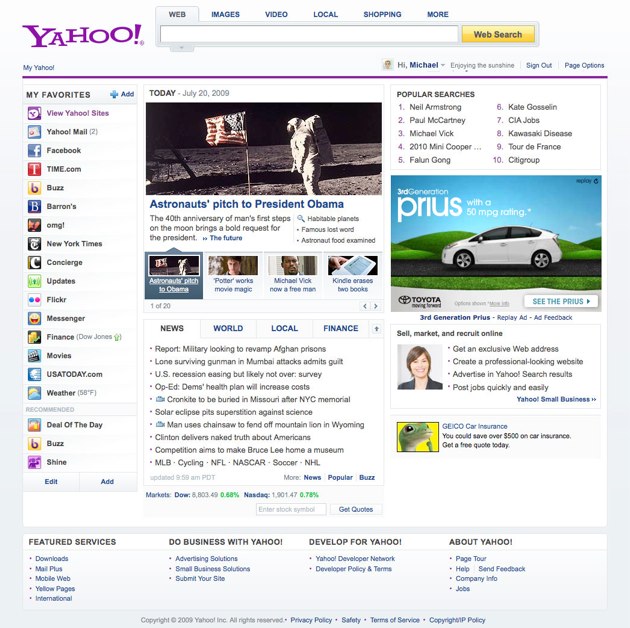The image size is (630, 628).
Task: Click the GEICO gecko image
Action: pyautogui.click(x=417, y=437)
